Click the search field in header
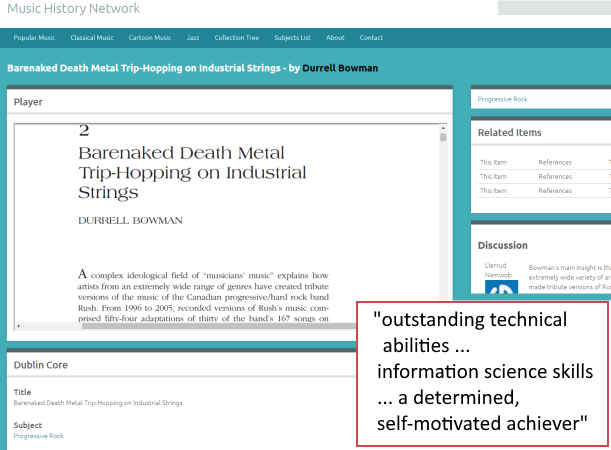 point(554,8)
